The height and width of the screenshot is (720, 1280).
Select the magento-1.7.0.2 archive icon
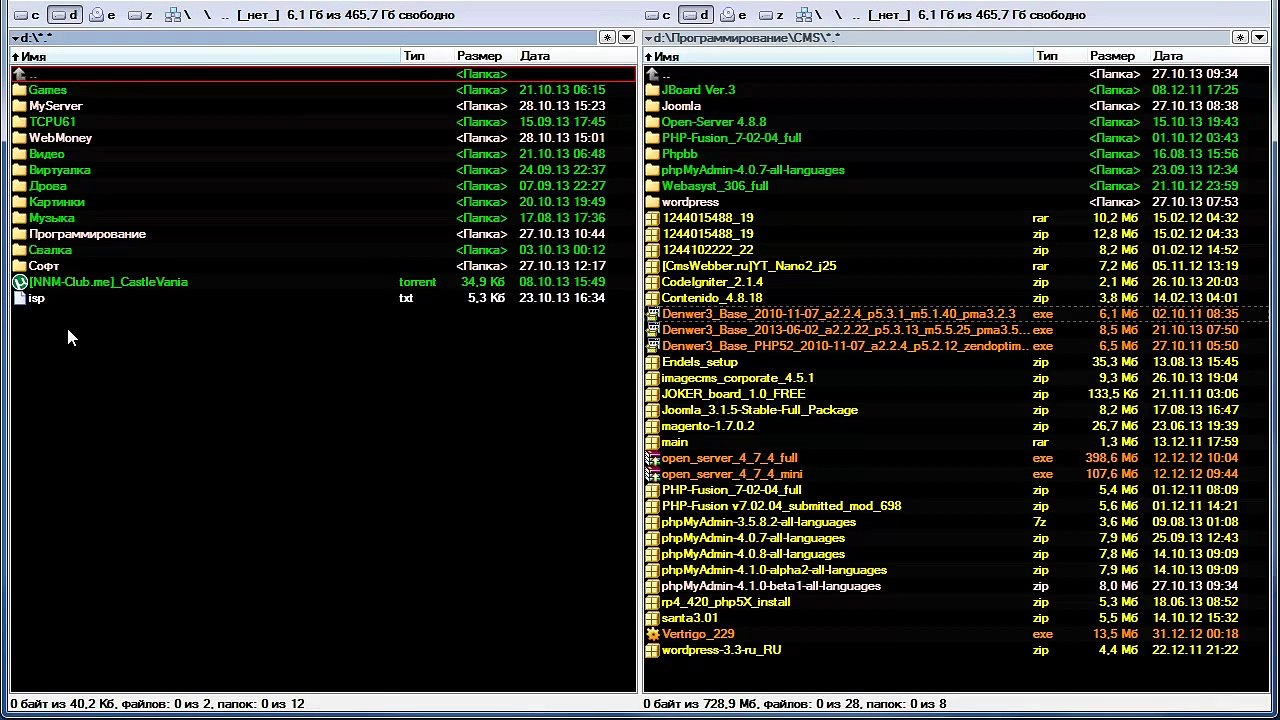point(653,426)
